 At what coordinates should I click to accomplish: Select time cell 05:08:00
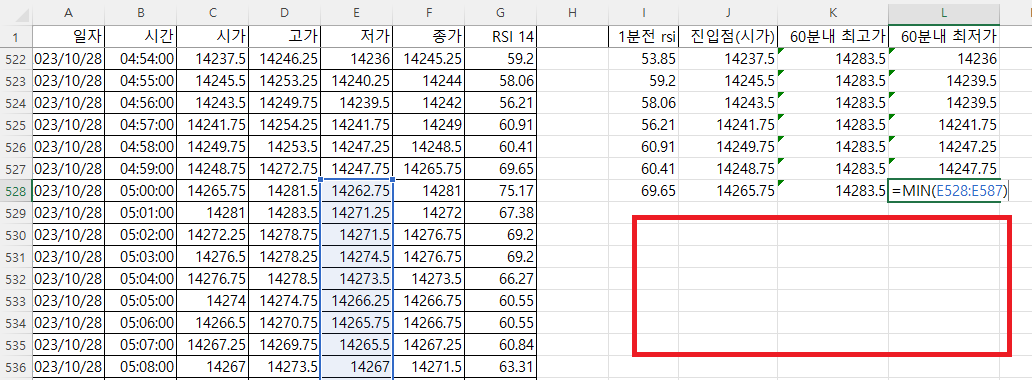[x=140, y=366]
